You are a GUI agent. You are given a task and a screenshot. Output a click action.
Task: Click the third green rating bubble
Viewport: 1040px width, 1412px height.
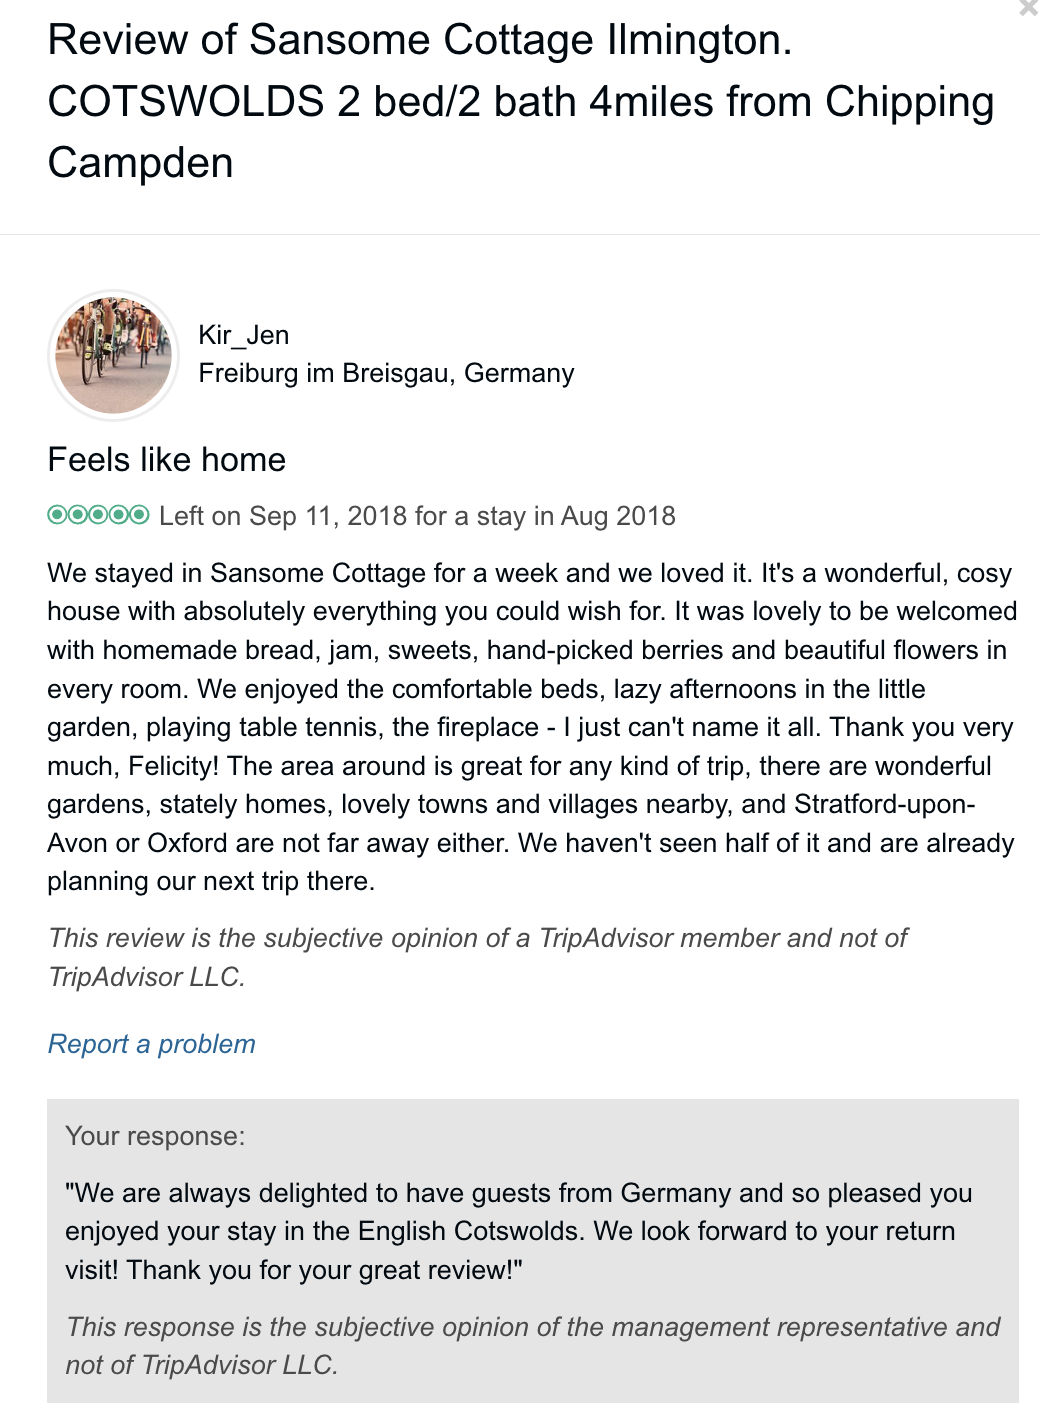[x=98, y=515]
